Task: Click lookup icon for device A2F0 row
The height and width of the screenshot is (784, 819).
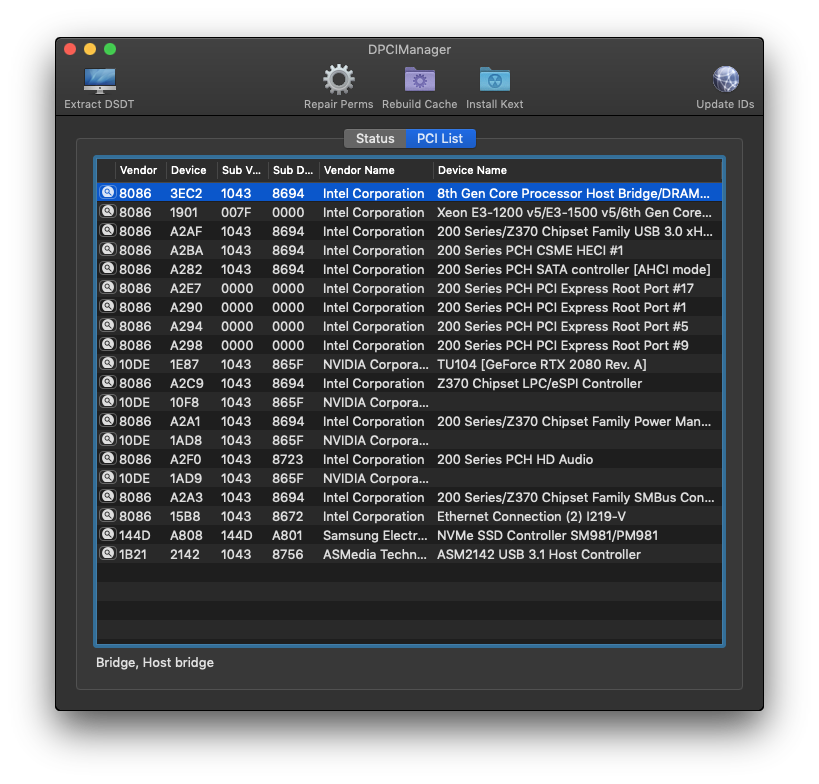Action: [x=108, y=458]
